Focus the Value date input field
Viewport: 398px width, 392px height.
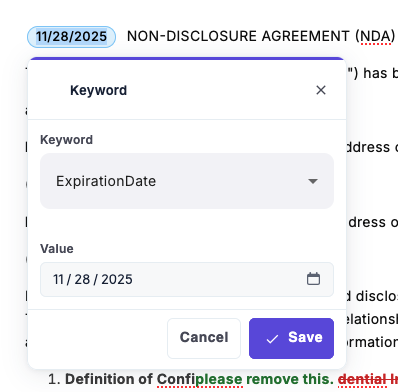(x=187, y=279)
